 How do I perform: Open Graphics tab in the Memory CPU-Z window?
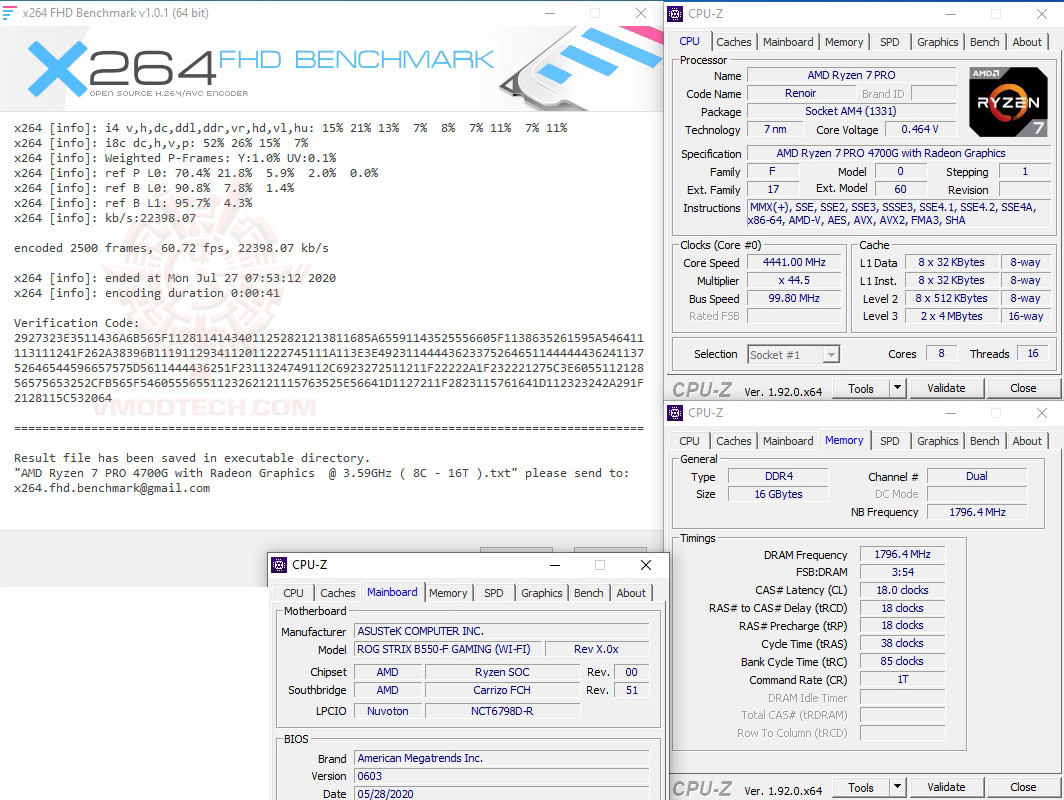click(937, 441)
